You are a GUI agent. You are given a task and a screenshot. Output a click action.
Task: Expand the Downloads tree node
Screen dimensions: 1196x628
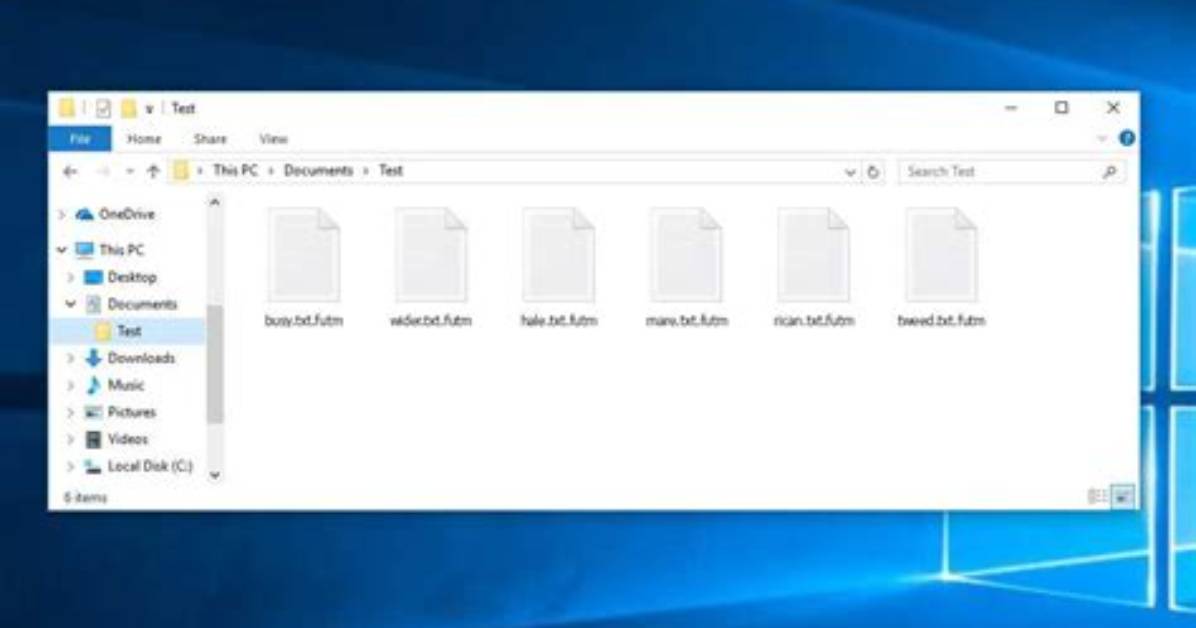(x=71, y=358)
